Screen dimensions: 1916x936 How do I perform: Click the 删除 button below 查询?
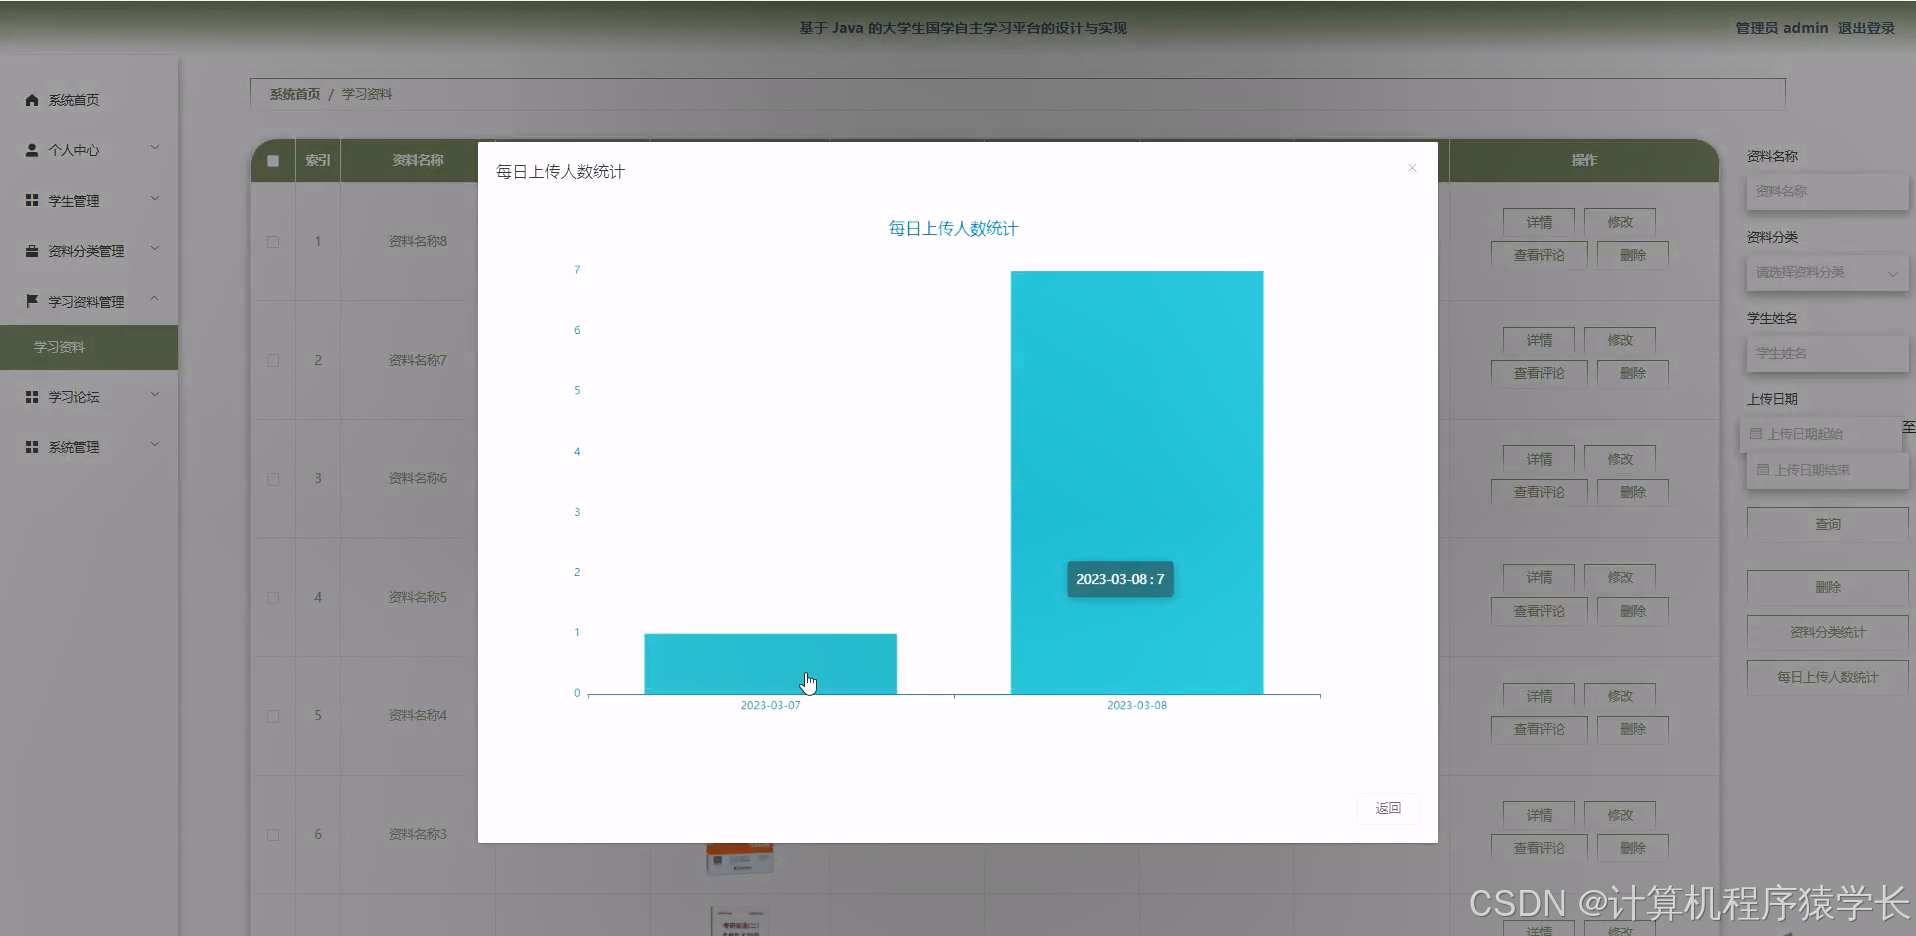tap(1827, 587)
